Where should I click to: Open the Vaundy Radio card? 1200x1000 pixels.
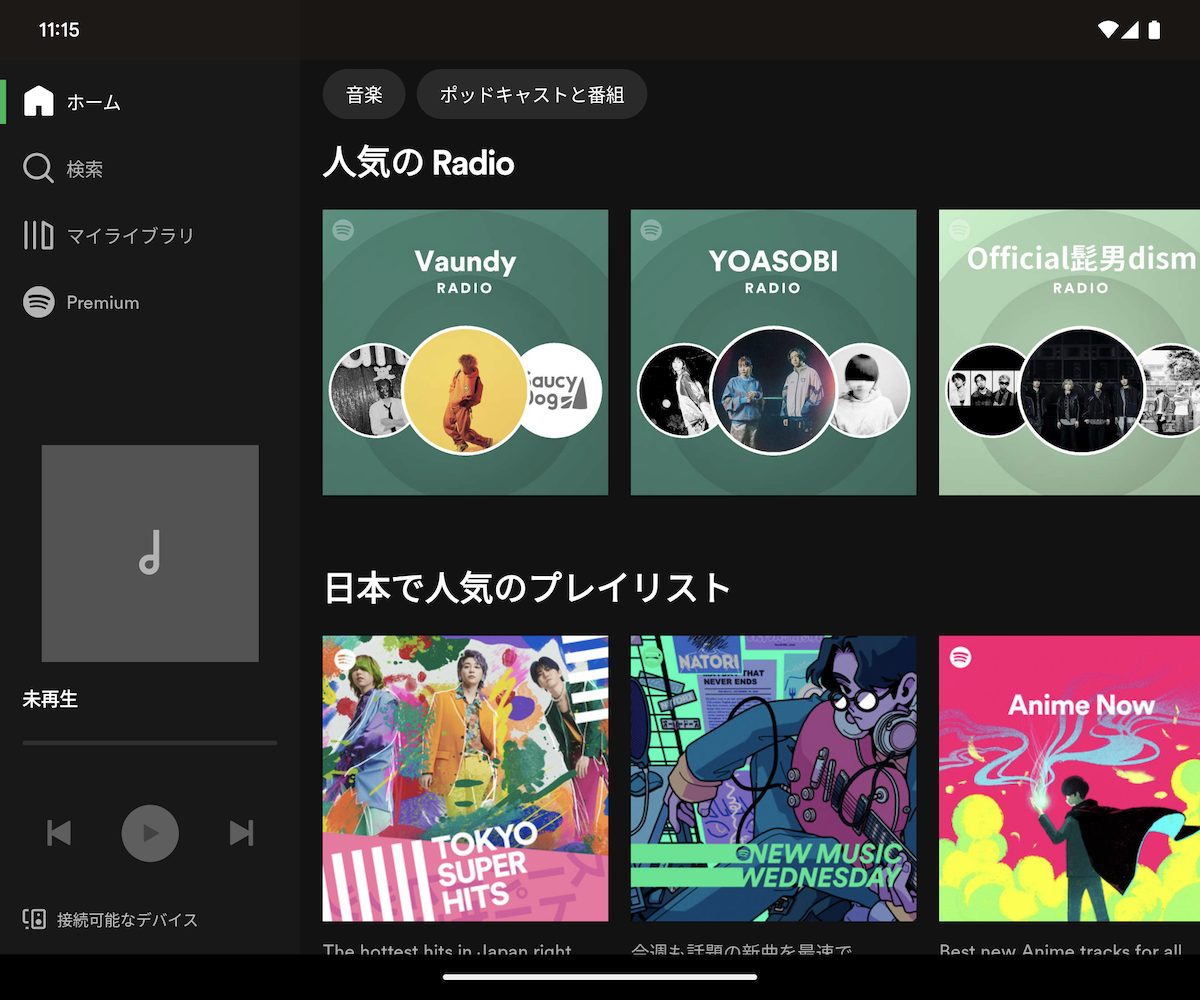465,352
